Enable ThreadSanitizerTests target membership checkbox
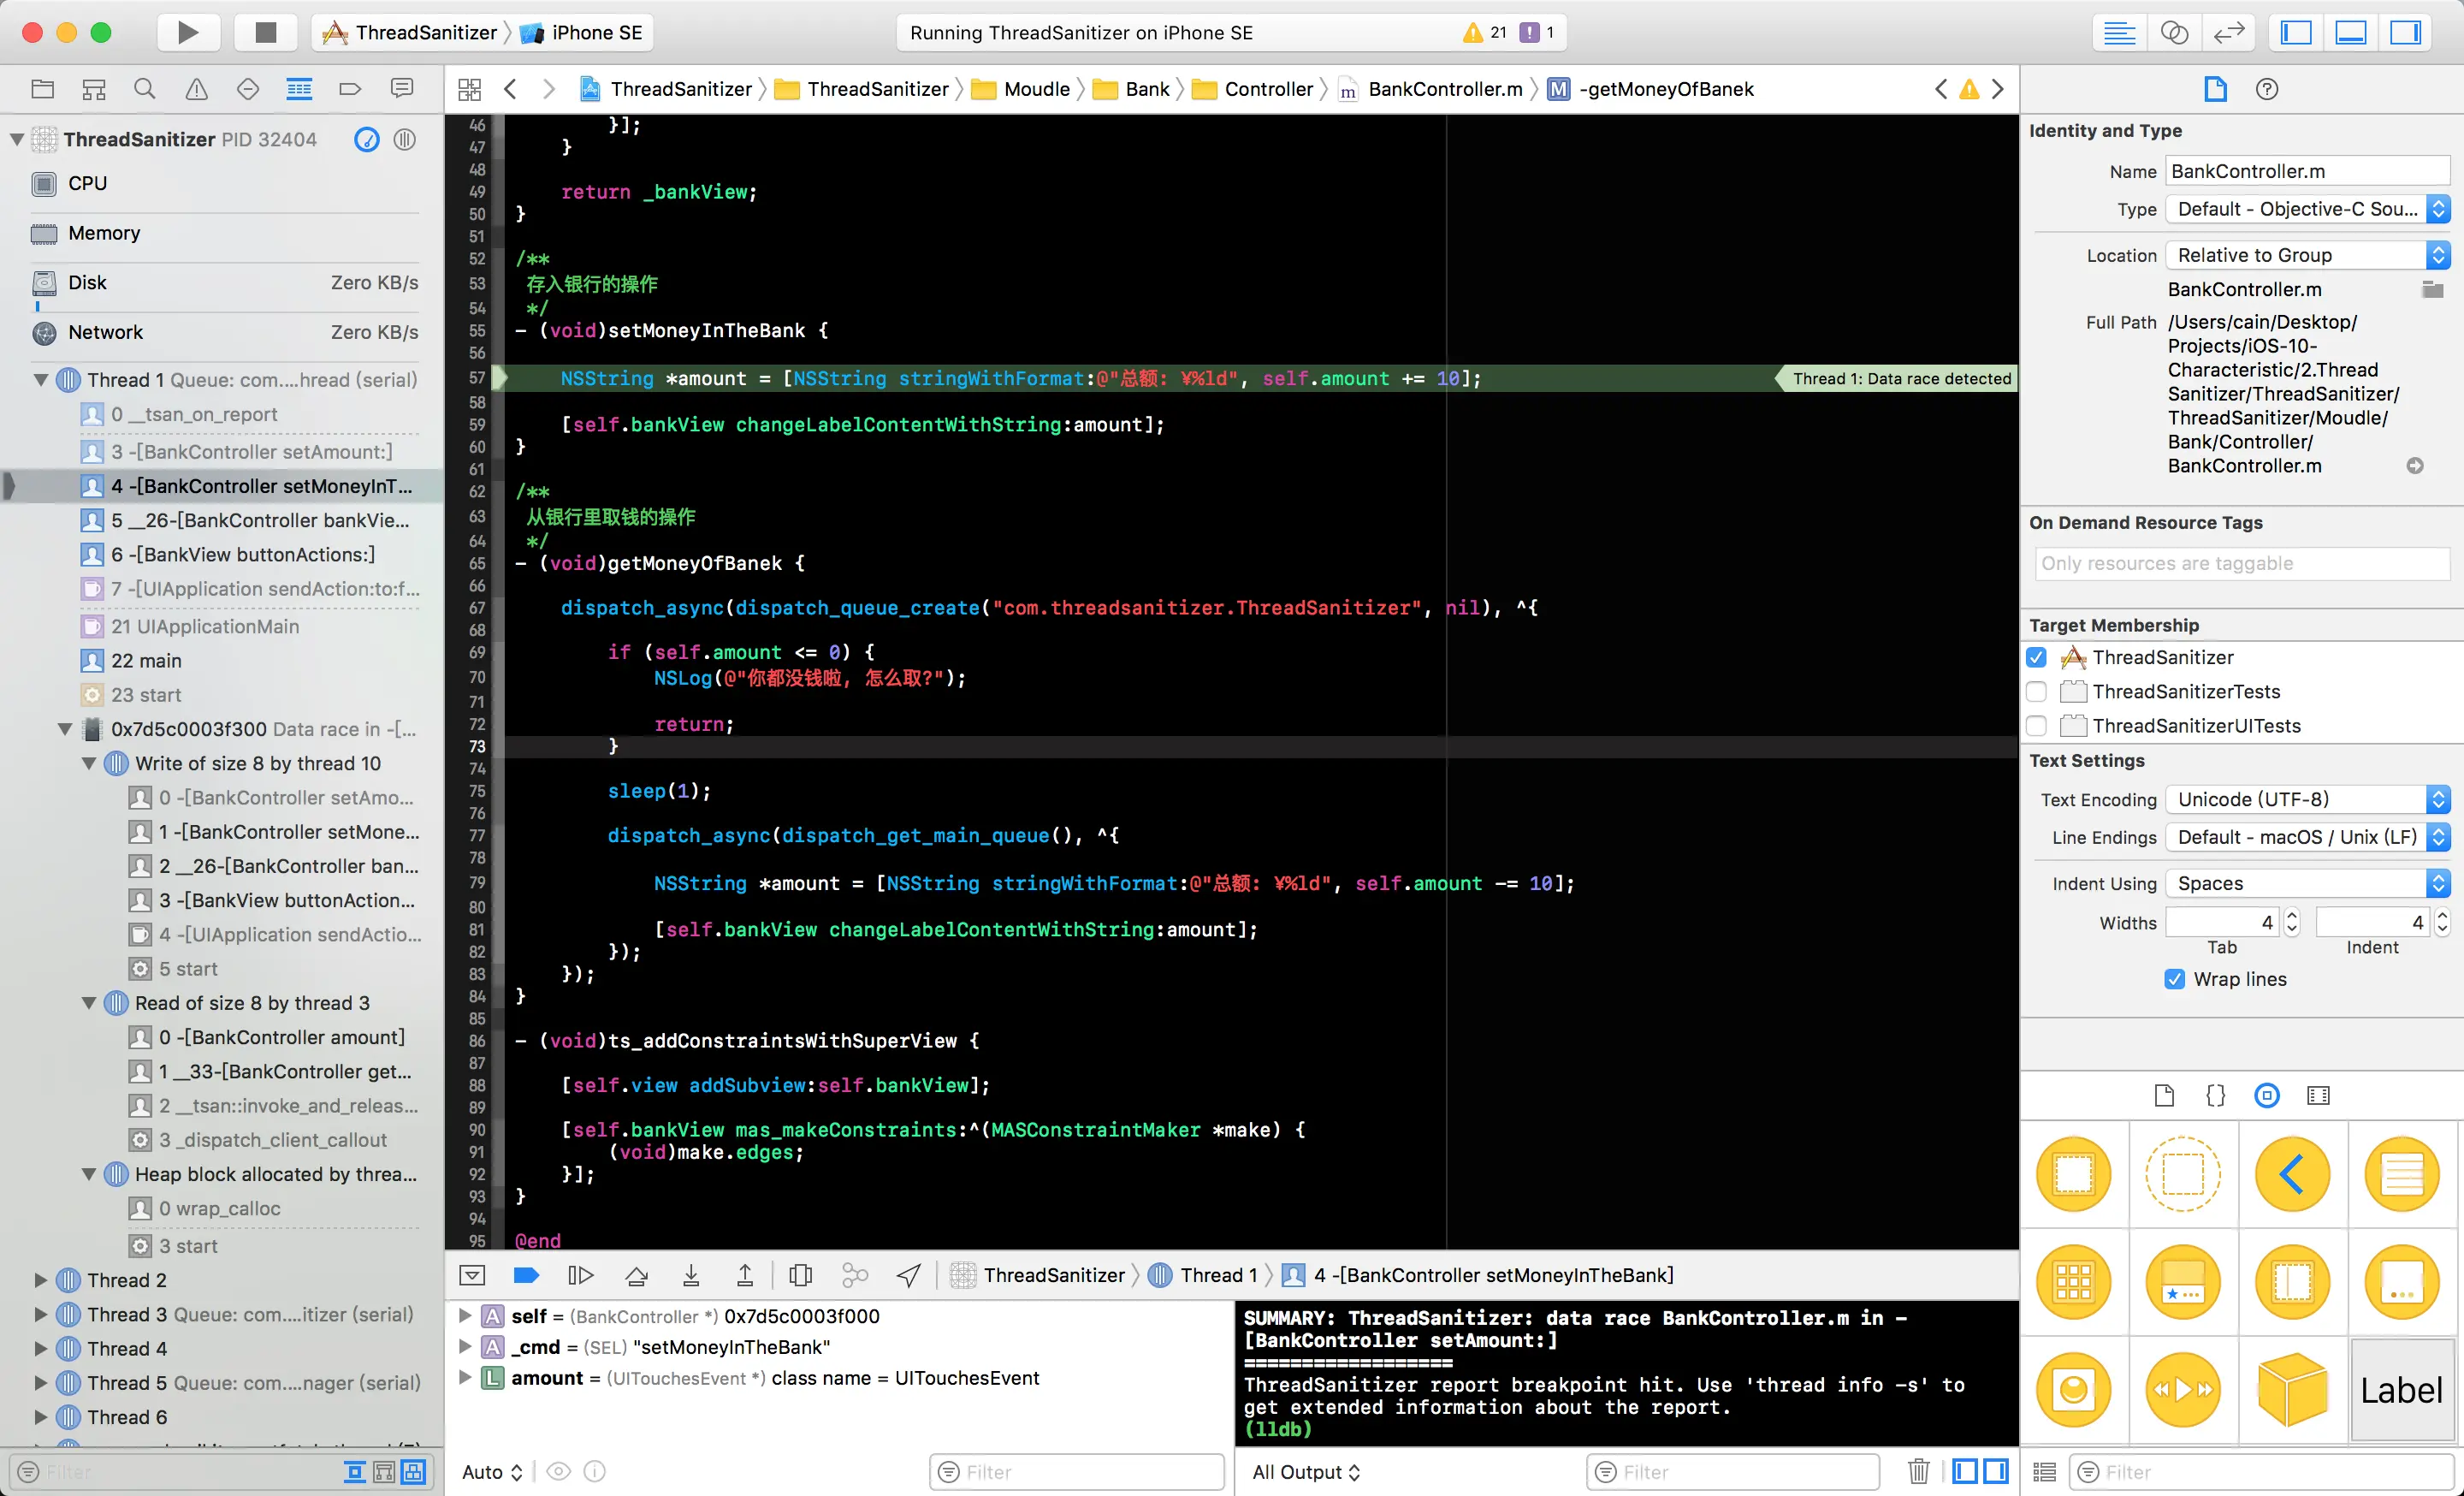This screenshot has height=1496, width=2464. coord(2036,692)
